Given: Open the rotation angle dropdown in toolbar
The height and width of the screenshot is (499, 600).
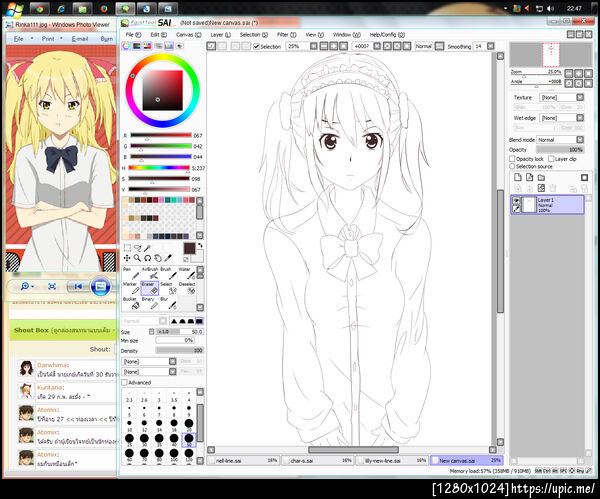Looking at the screenshot, I should 377,46.
